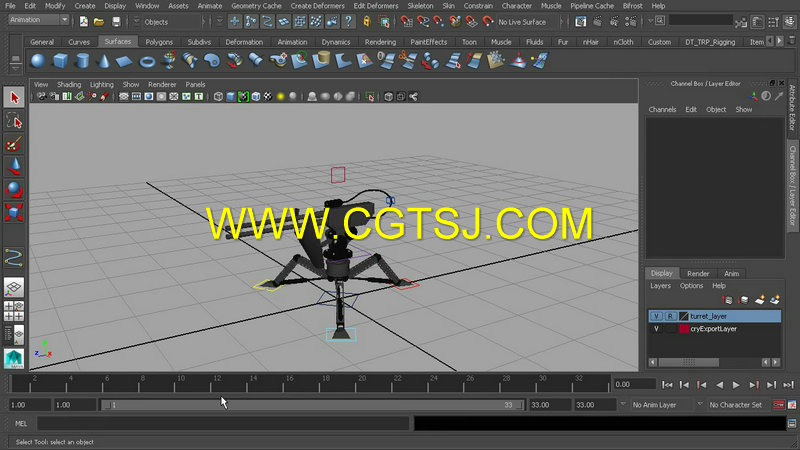This screenshot has width=800, height=450.
Task: Open the Layers menu in Layer Editor
Action: [x=660, y=286]
